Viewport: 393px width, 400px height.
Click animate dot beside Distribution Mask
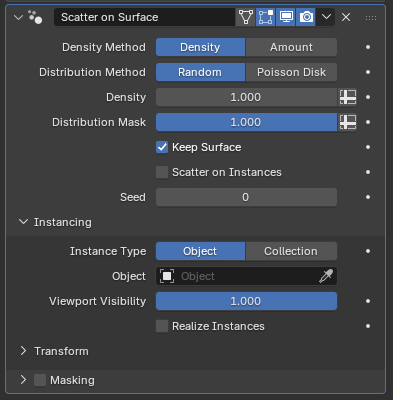coord(368,122)
